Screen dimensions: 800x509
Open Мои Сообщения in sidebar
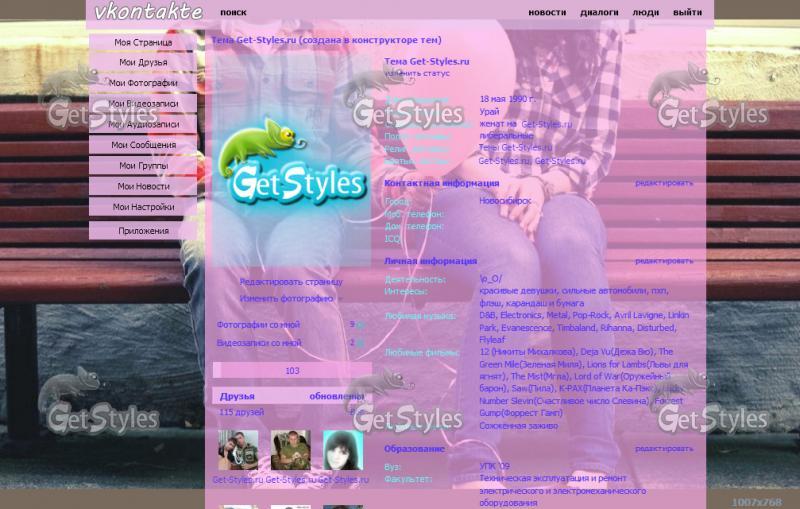point(143,145)
